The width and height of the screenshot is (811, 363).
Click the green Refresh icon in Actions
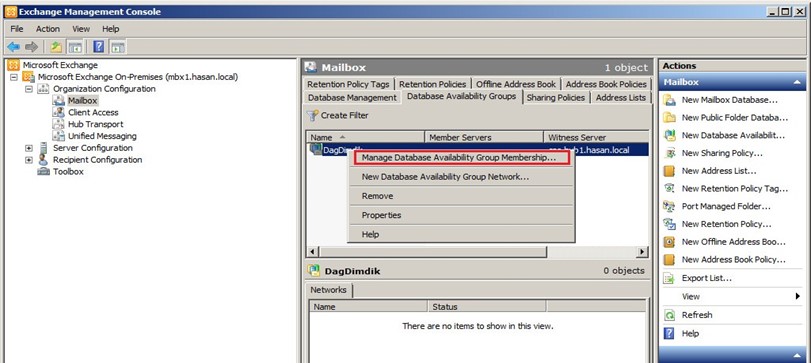(669, 315)
